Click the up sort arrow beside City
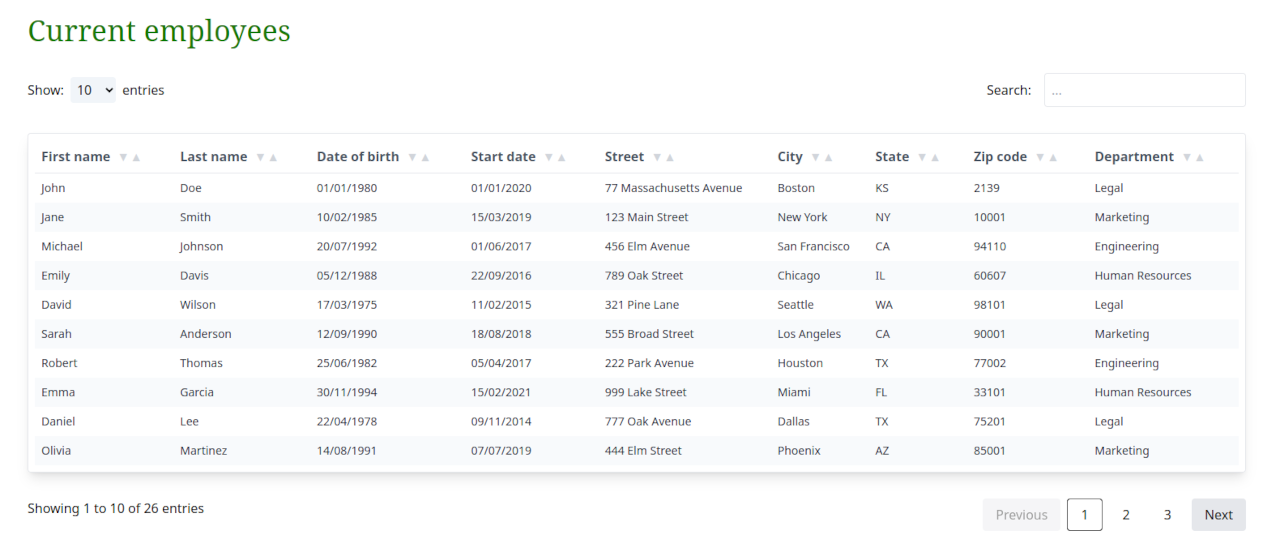This screenshot has height=552, width=1280. click(x=829, y=158)
